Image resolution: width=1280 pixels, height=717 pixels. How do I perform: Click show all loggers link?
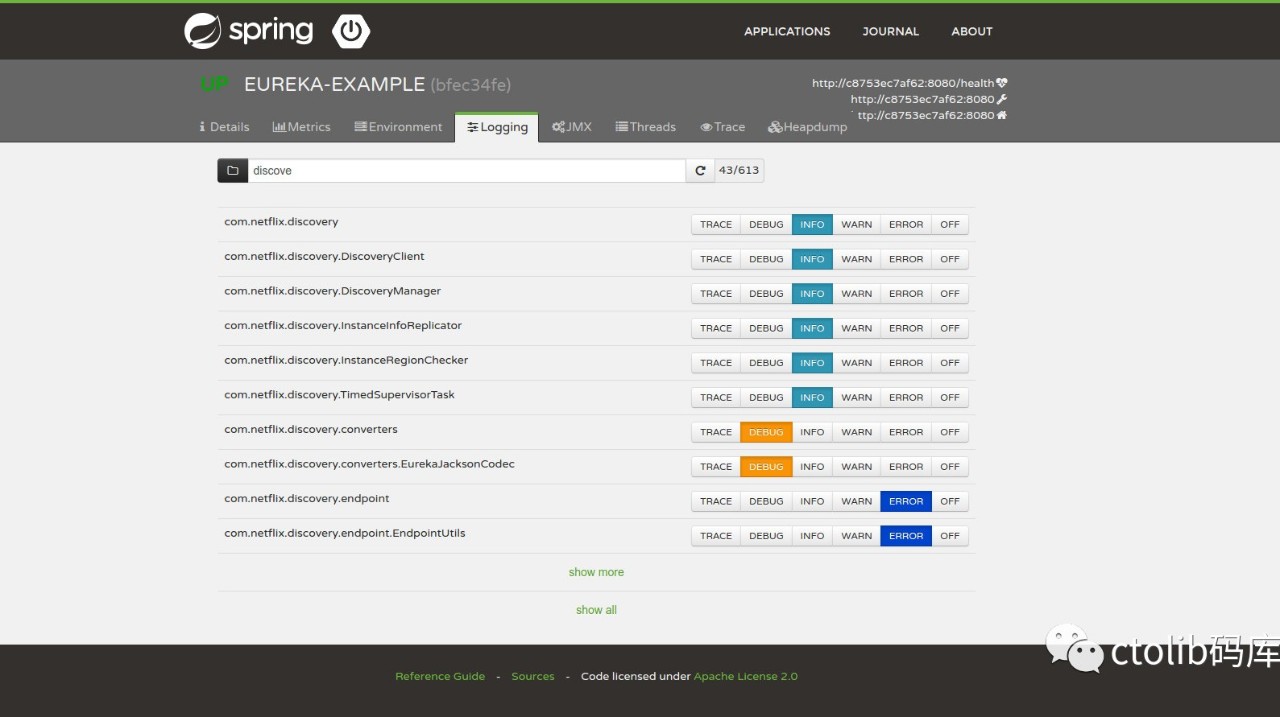596,610
